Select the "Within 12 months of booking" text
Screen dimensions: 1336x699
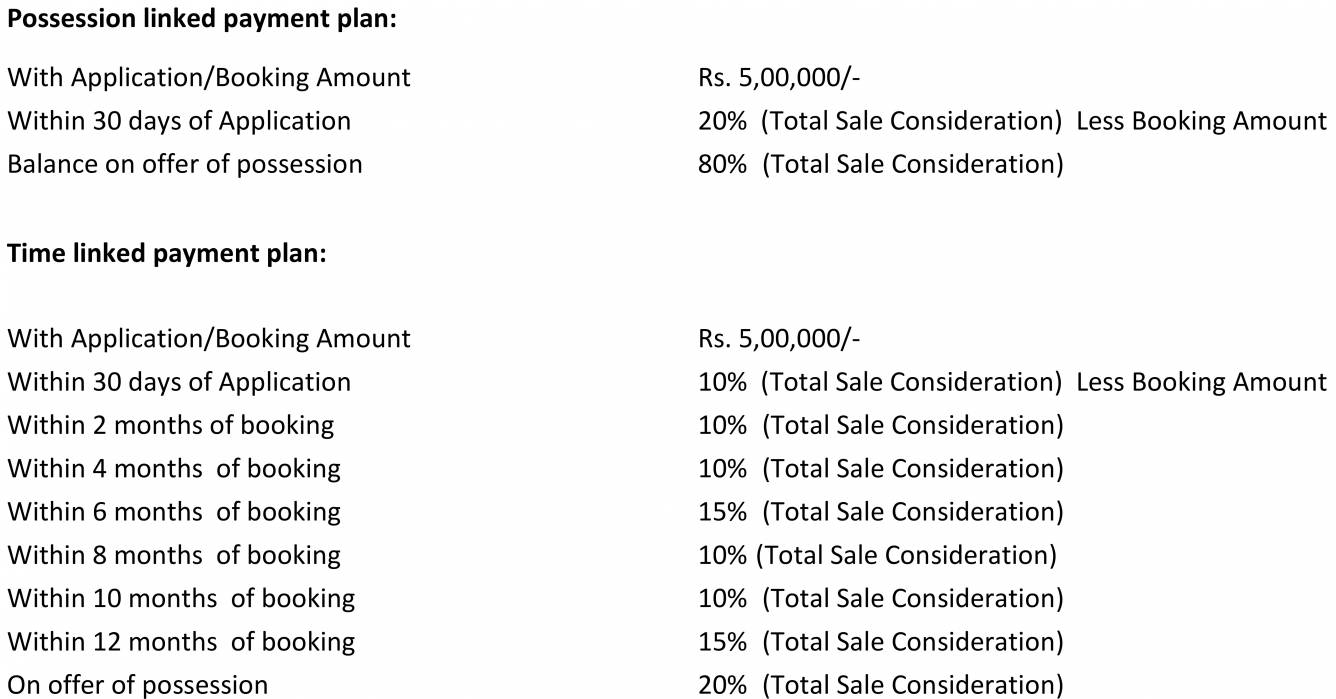[x=181, y=641]
